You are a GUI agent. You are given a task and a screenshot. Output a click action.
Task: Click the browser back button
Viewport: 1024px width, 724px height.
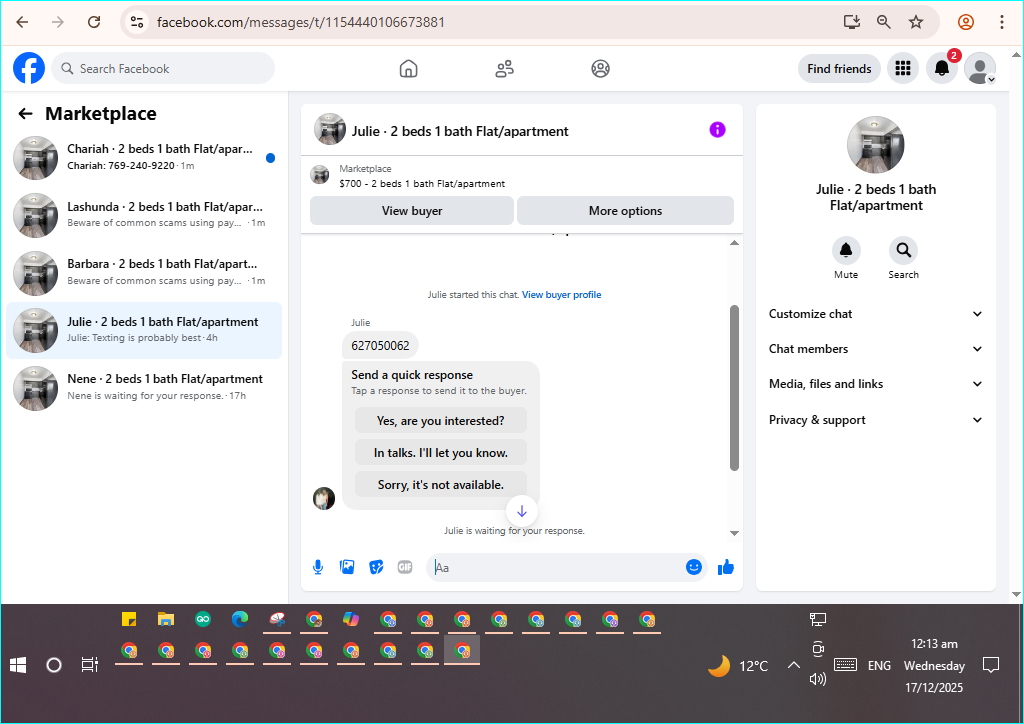pyautogui.click(x=22, y=22)
